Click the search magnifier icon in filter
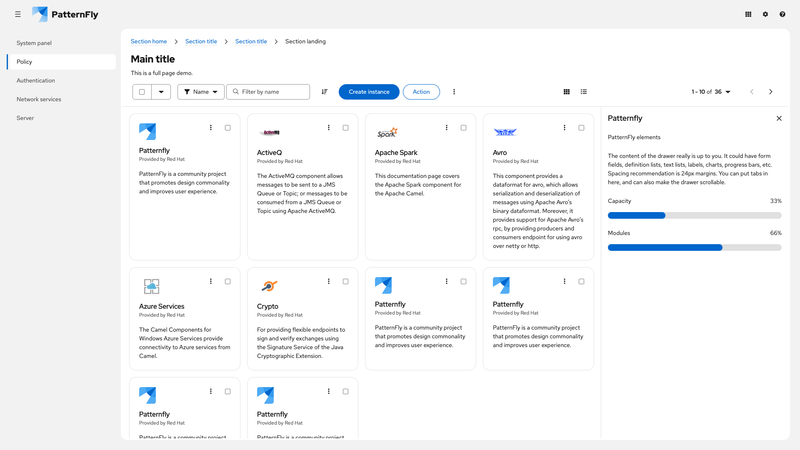Screen dimensions: 800x450 coord(236,92)
